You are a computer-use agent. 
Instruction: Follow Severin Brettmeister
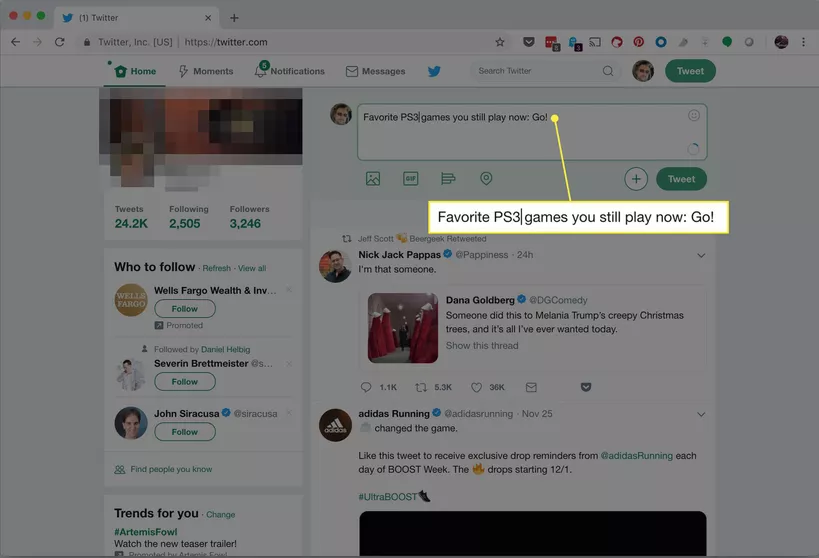point(185,382)
